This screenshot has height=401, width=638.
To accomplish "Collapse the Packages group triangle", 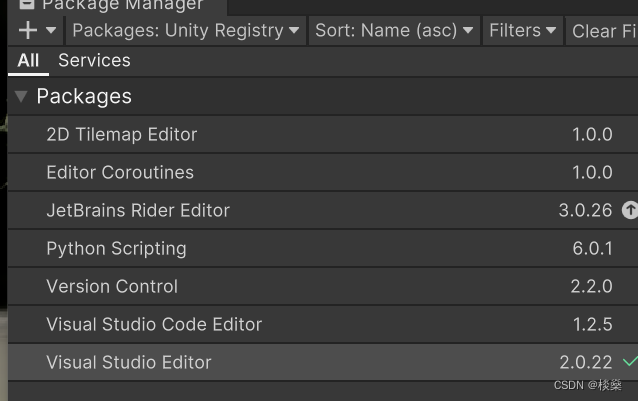I will coord(21,96).
